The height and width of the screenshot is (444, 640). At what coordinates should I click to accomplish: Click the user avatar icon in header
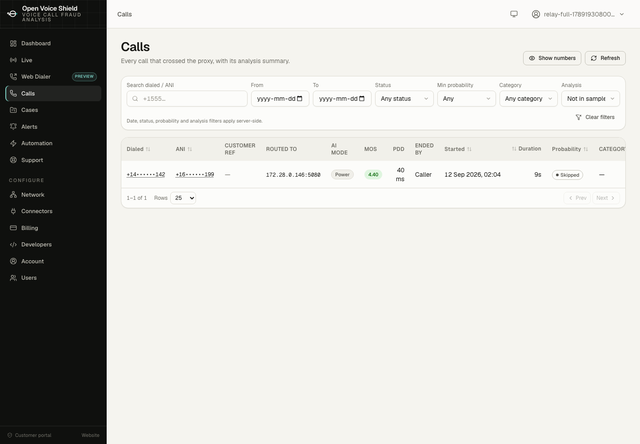(x=536, y=14)
